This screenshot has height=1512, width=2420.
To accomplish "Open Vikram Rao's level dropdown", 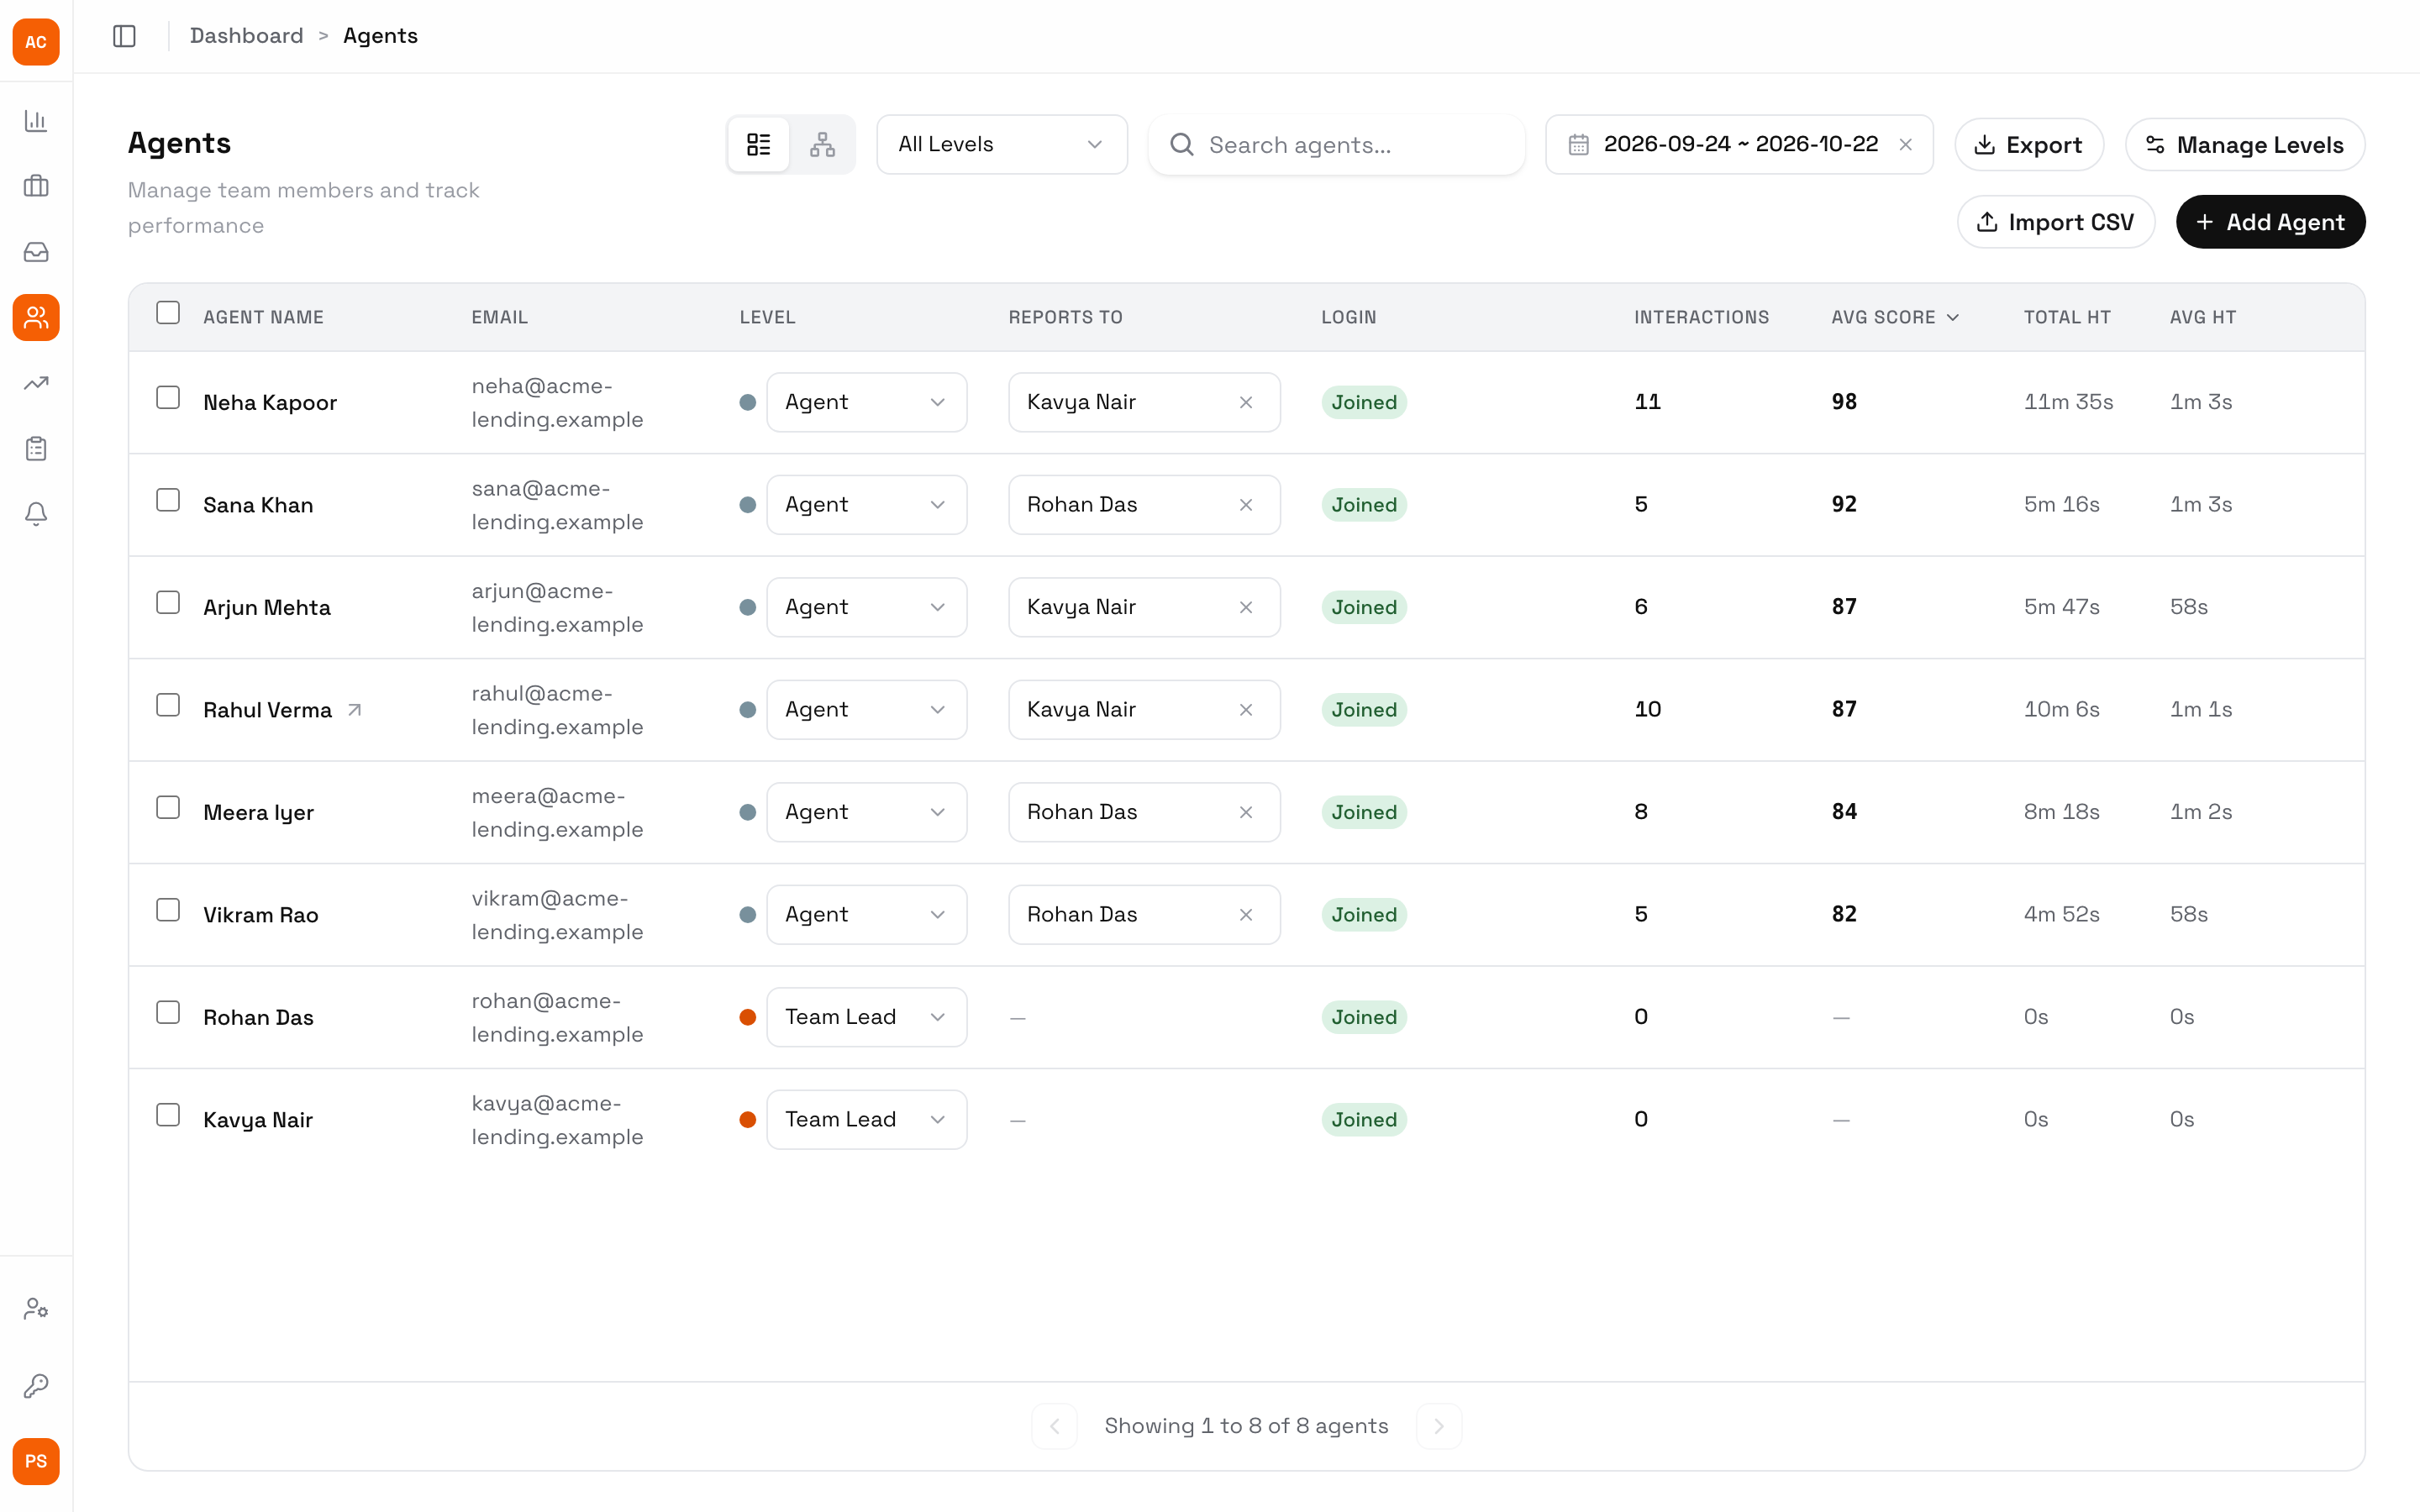I will point(866,915).
